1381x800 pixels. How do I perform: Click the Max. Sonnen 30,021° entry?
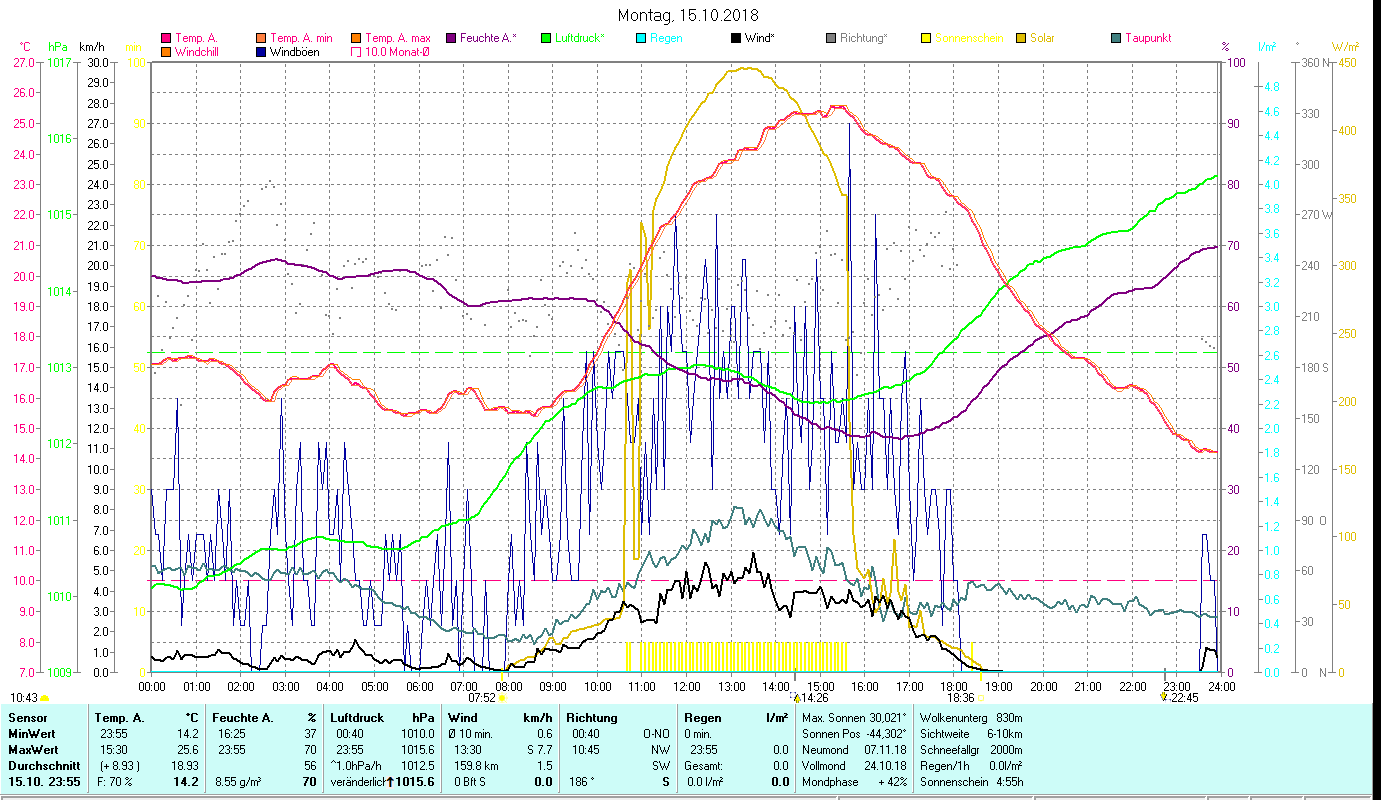[x=855, y=718]
